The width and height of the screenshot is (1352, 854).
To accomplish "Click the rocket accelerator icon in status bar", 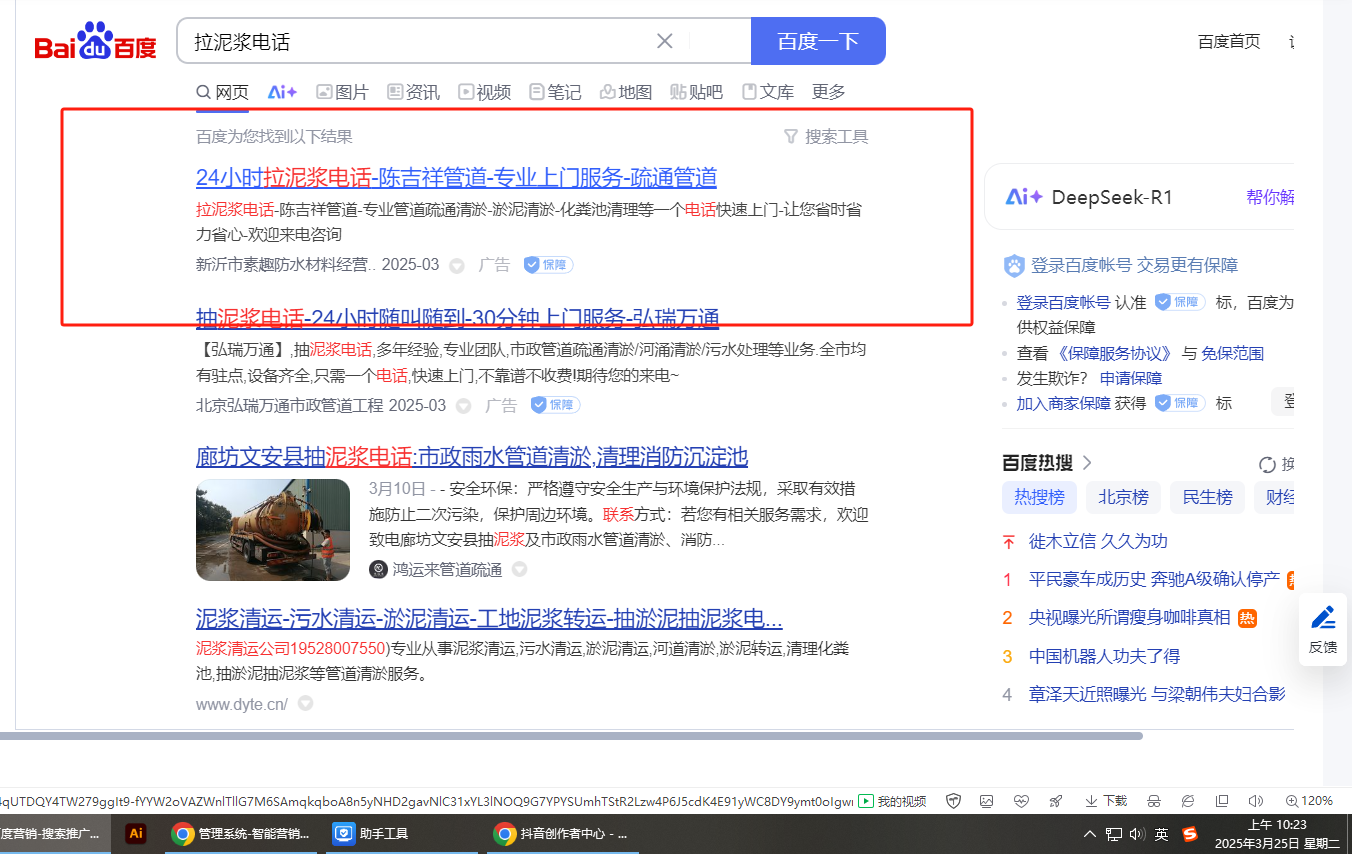I will point(1055,801).
